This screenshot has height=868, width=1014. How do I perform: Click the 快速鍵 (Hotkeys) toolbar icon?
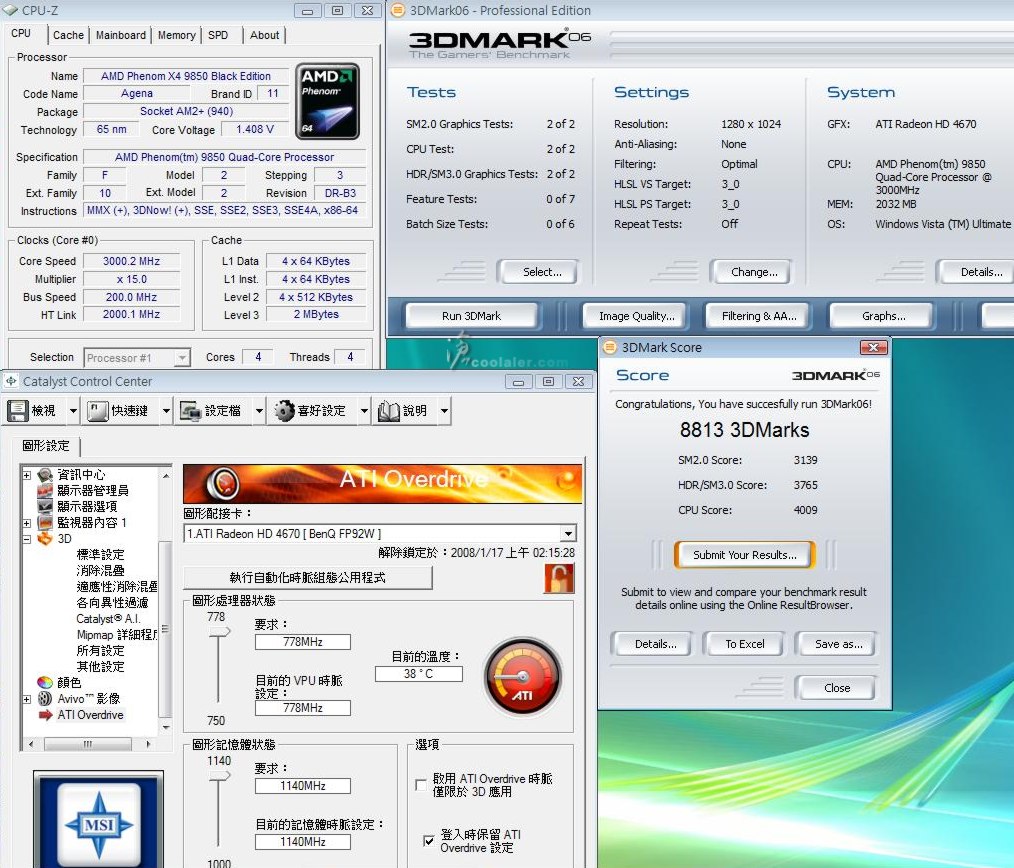pyautogui.click(x=98, y=411)
